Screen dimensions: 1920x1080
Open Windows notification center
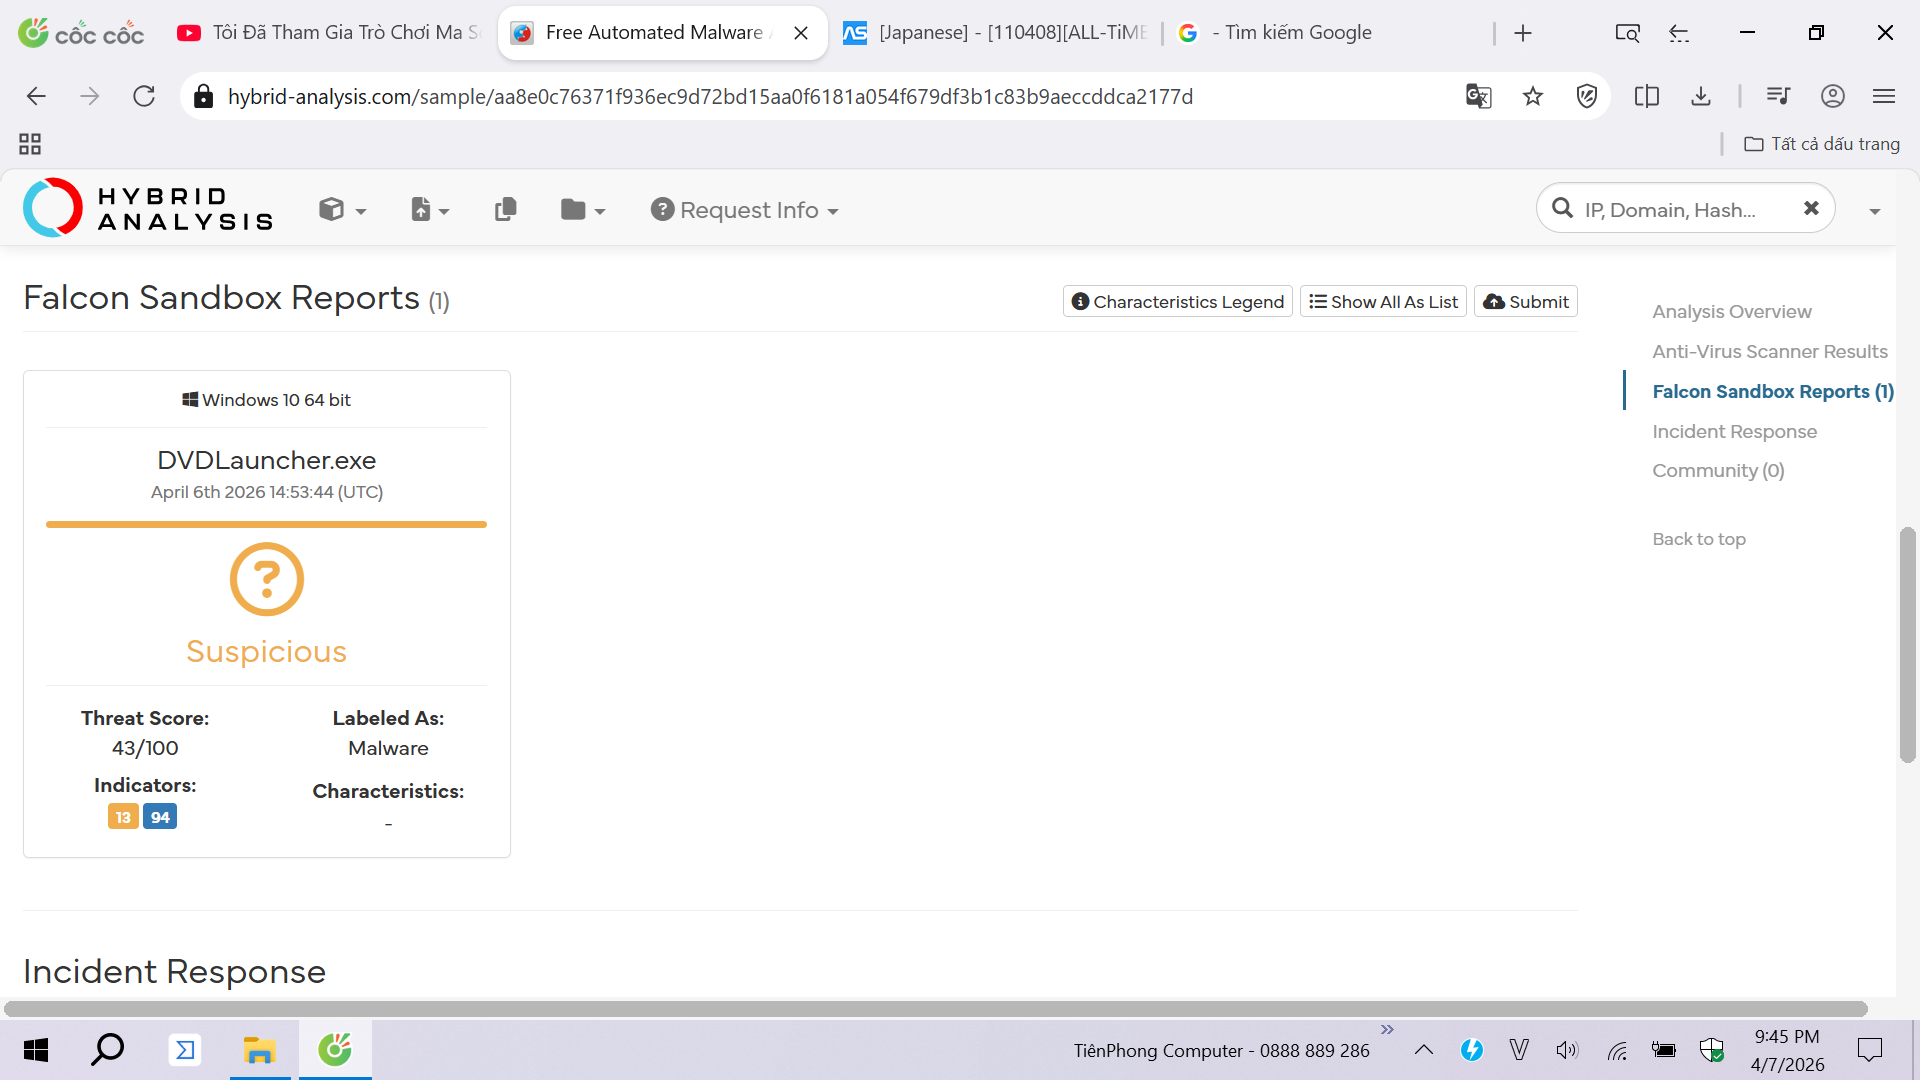[x=1870, y=1050]
